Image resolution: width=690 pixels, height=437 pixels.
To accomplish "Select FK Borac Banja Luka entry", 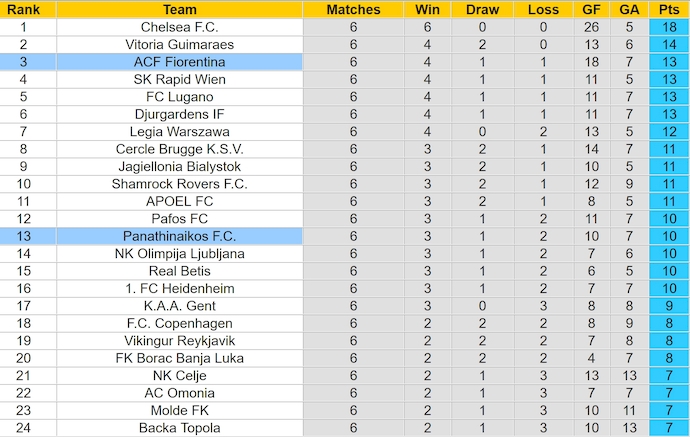I will tap(179, 358).
